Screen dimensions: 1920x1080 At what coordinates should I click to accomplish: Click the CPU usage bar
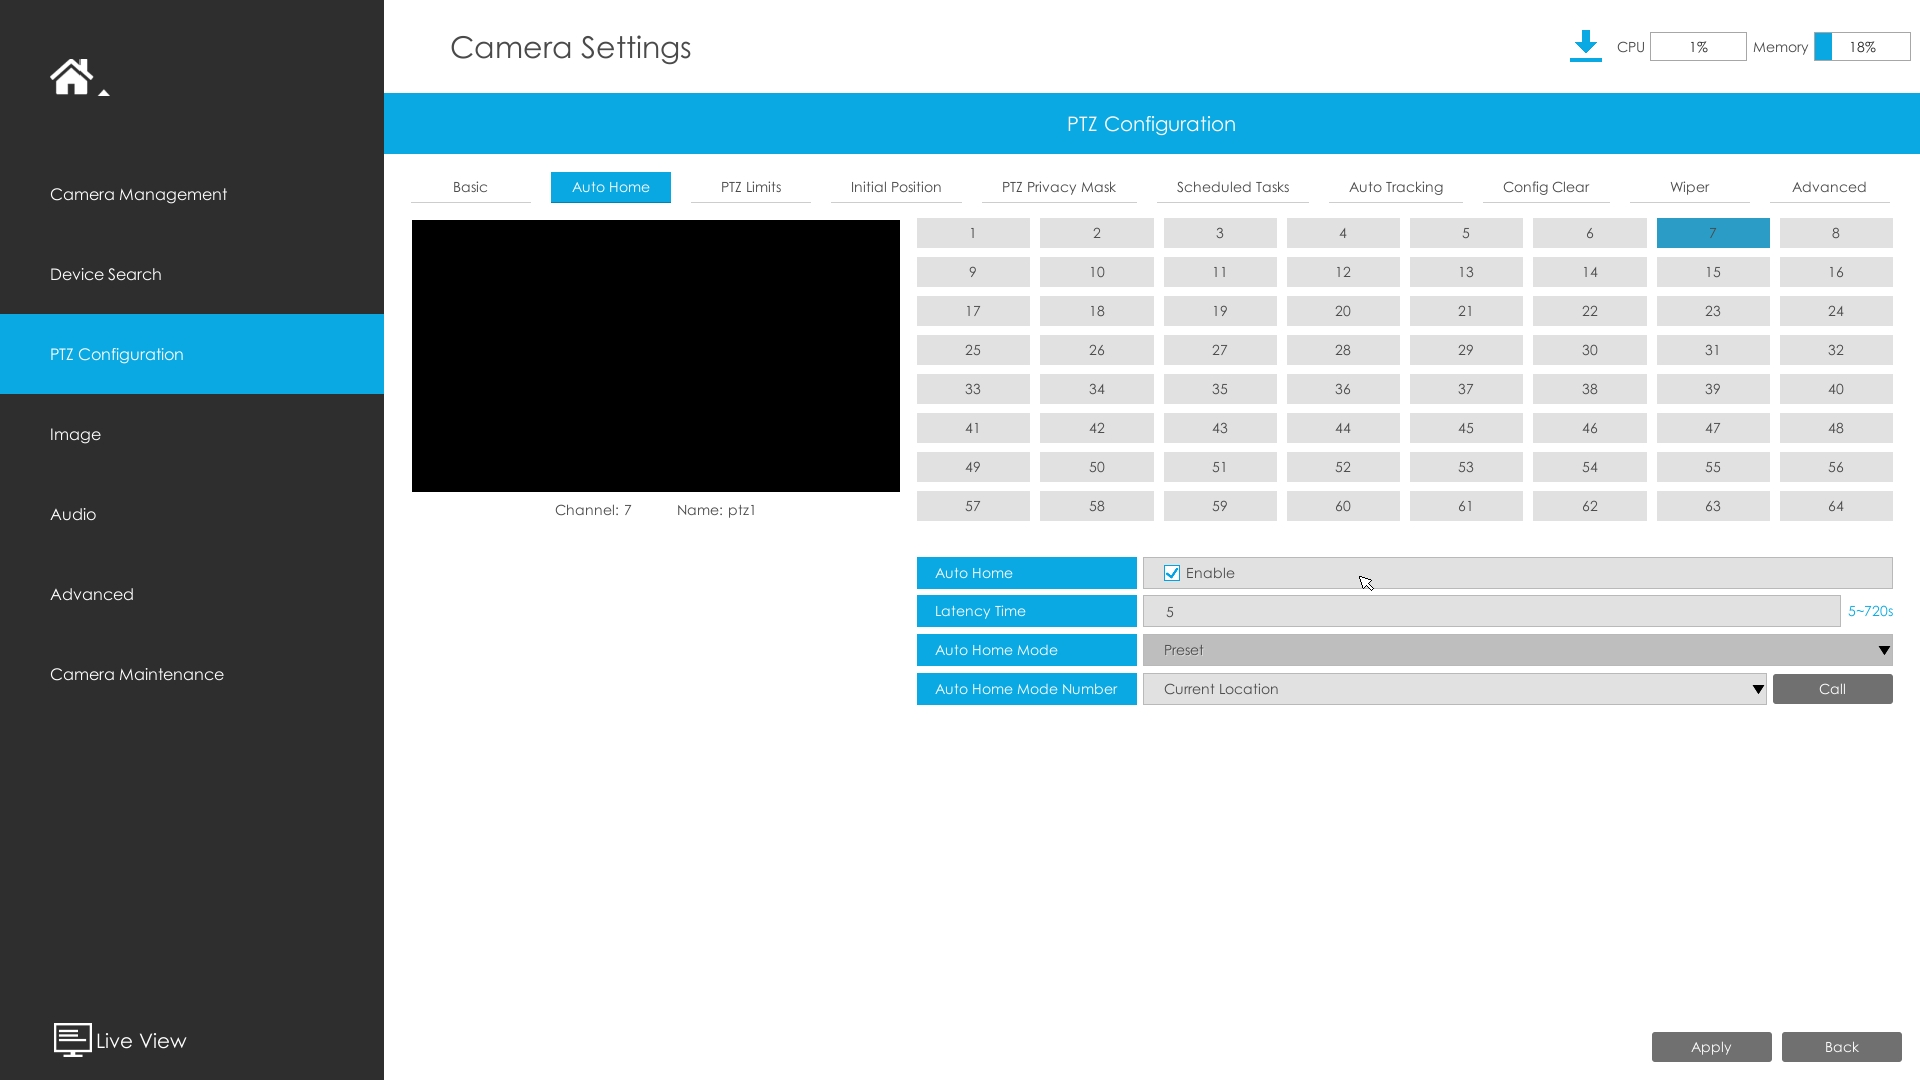point(1698,47)
